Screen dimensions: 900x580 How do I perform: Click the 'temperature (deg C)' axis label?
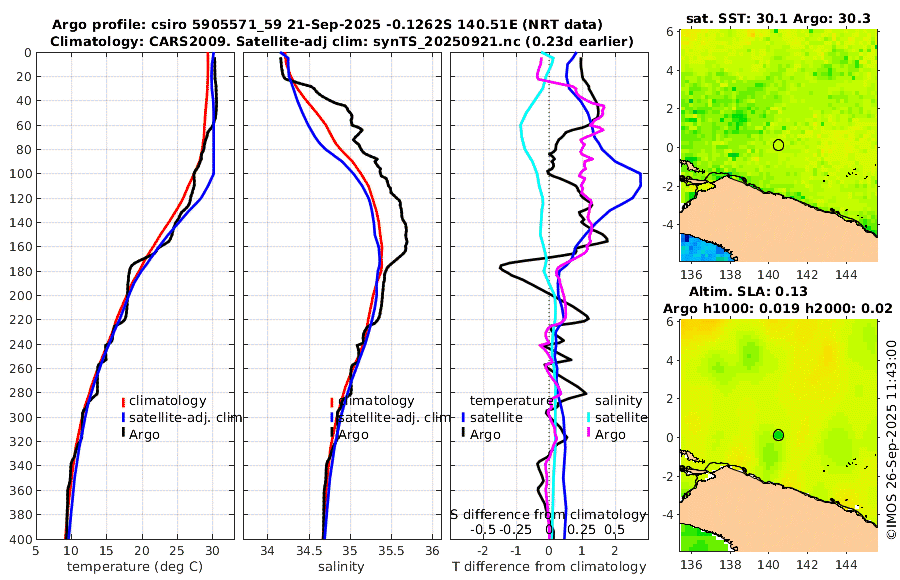click(135, 567)
